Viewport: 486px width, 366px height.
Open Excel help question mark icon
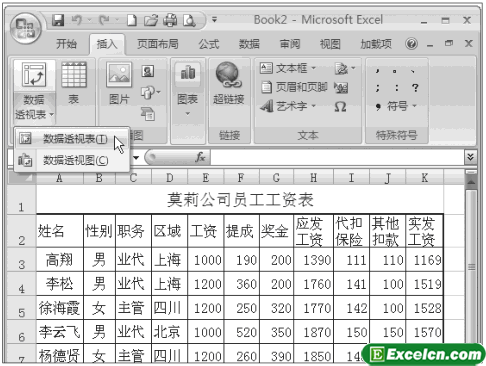coord(412,44)
